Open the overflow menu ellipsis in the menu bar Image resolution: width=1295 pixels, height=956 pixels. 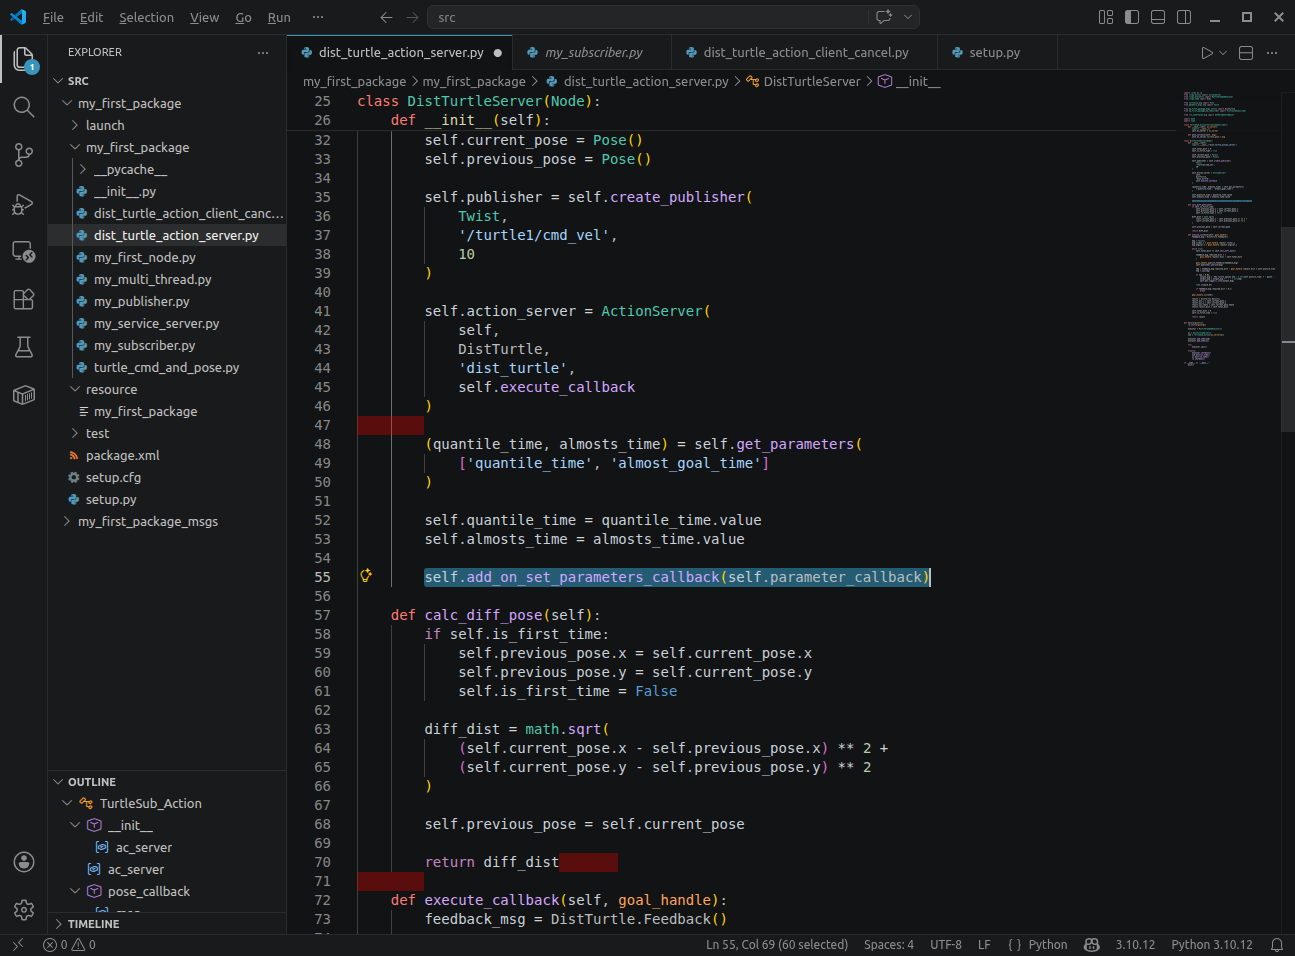[x=318, y=17]
